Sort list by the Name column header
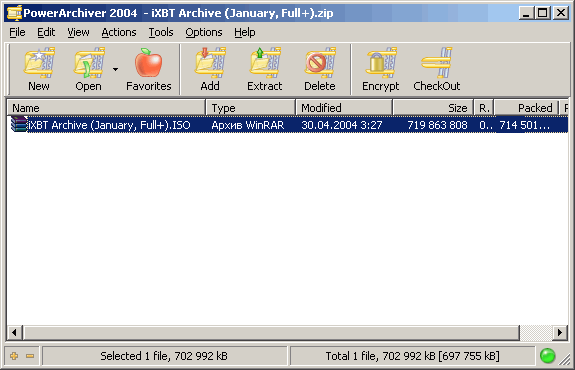The height and width of the screenshot is (370, 575). 106,108
